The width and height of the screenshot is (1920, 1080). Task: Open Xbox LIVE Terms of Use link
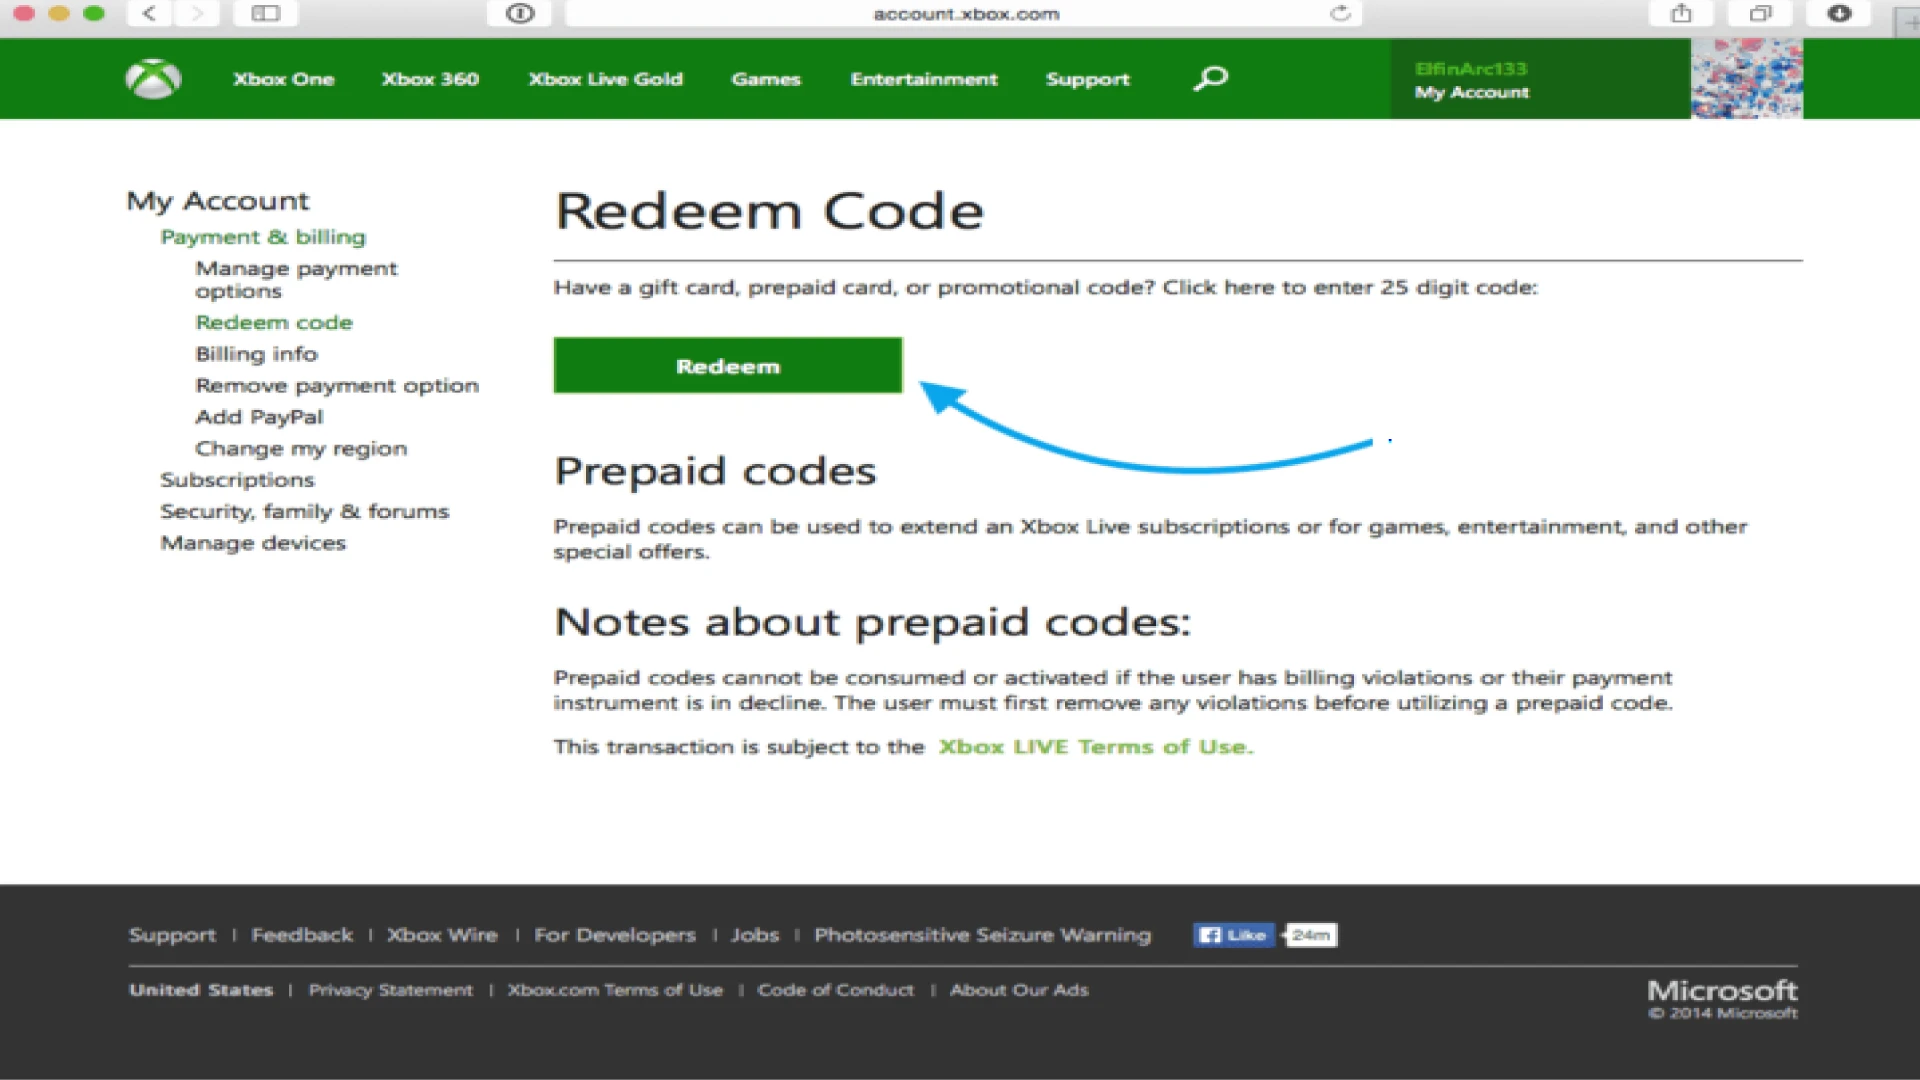click(x=1096, y=747)
